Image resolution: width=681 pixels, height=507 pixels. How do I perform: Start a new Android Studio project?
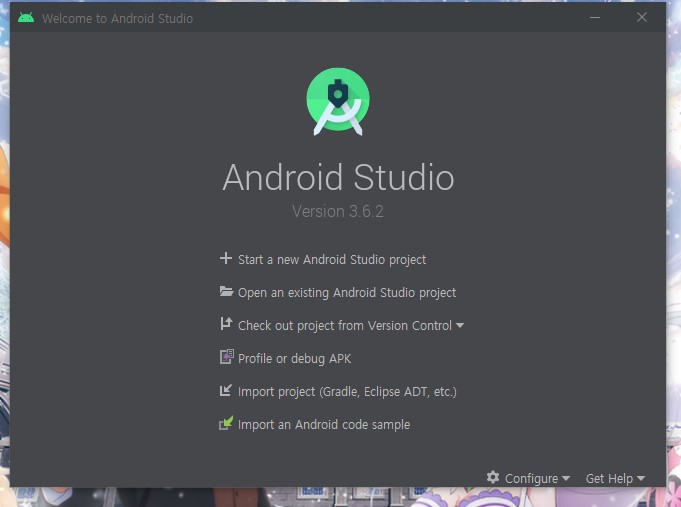[x=332, y=260]
